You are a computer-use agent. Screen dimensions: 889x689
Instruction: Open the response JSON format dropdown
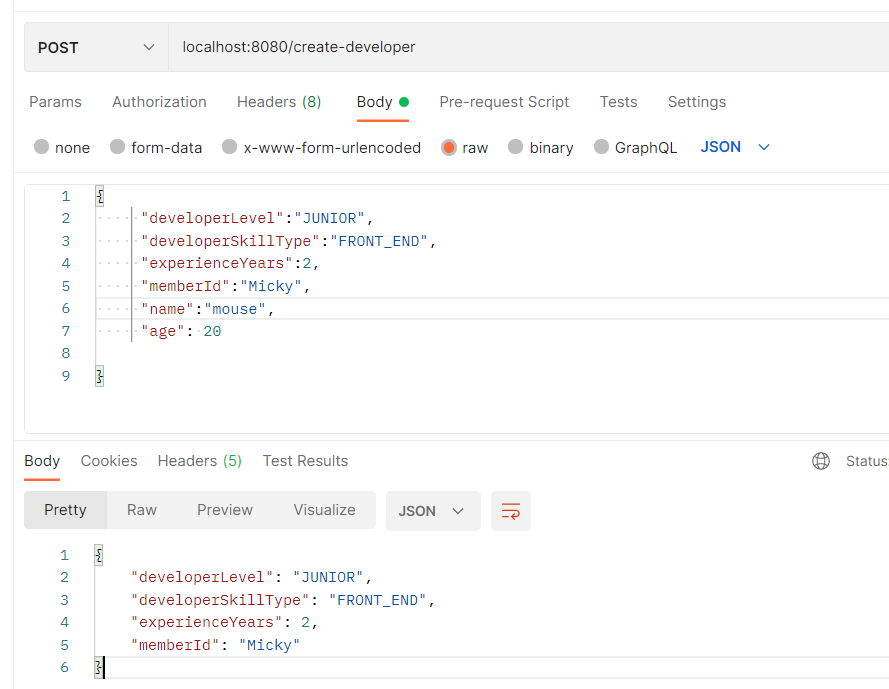pos(433,511)
